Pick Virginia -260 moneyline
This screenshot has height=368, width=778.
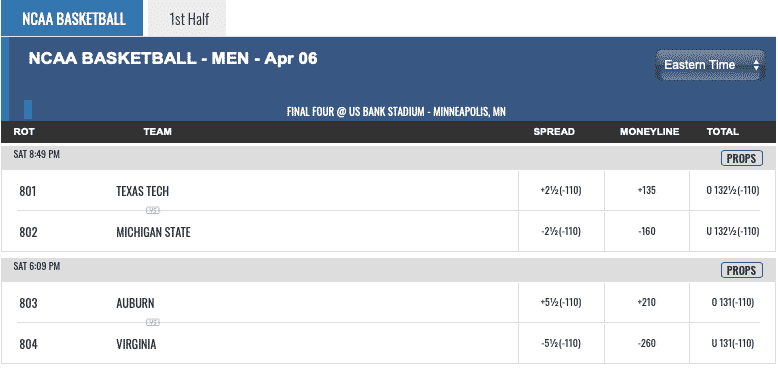pyautogui.click(x=647, y=344)
